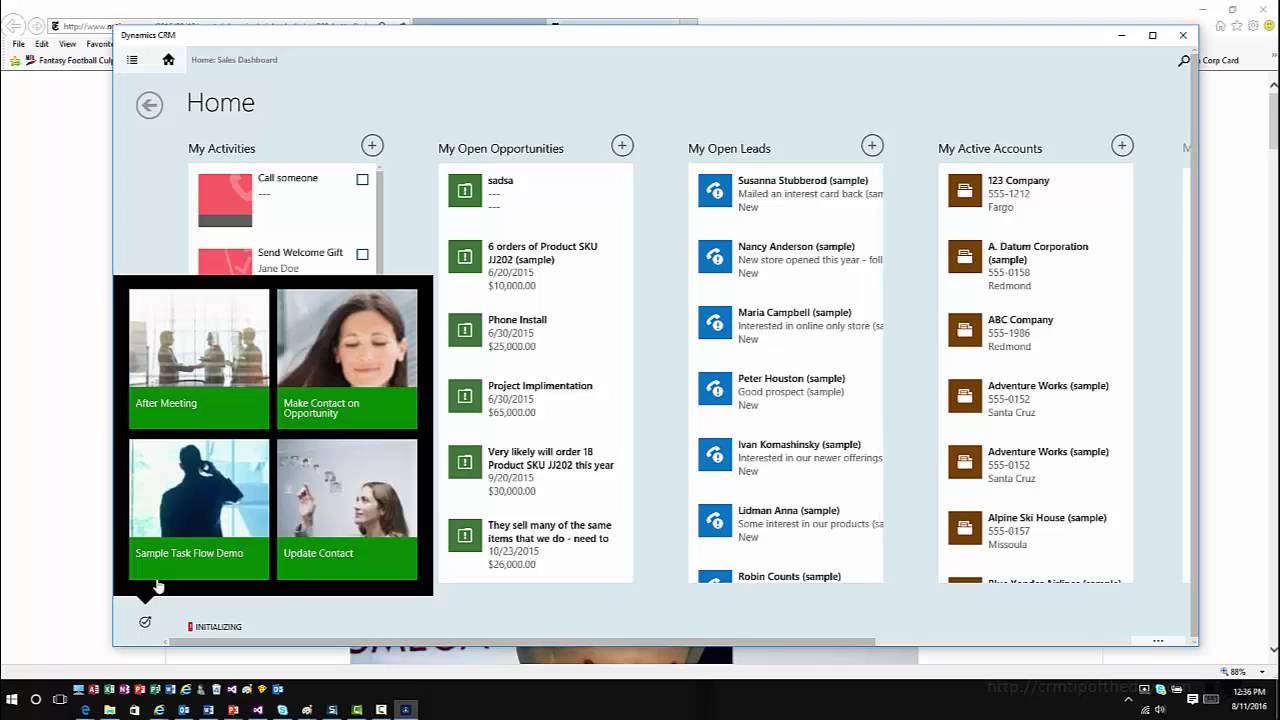Check the Send Welcome Gift checkbox
Image resolution: width=1280 pixels, height=720 pixels.
[362, 254]
